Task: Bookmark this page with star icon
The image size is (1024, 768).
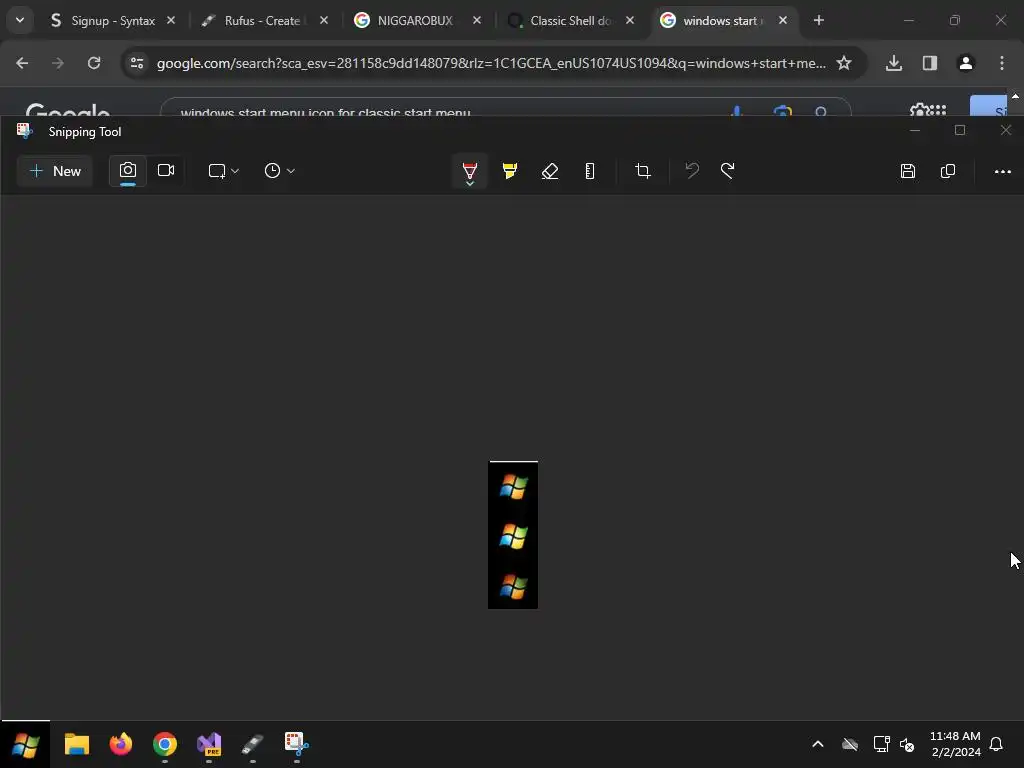Action: (844, 63)
